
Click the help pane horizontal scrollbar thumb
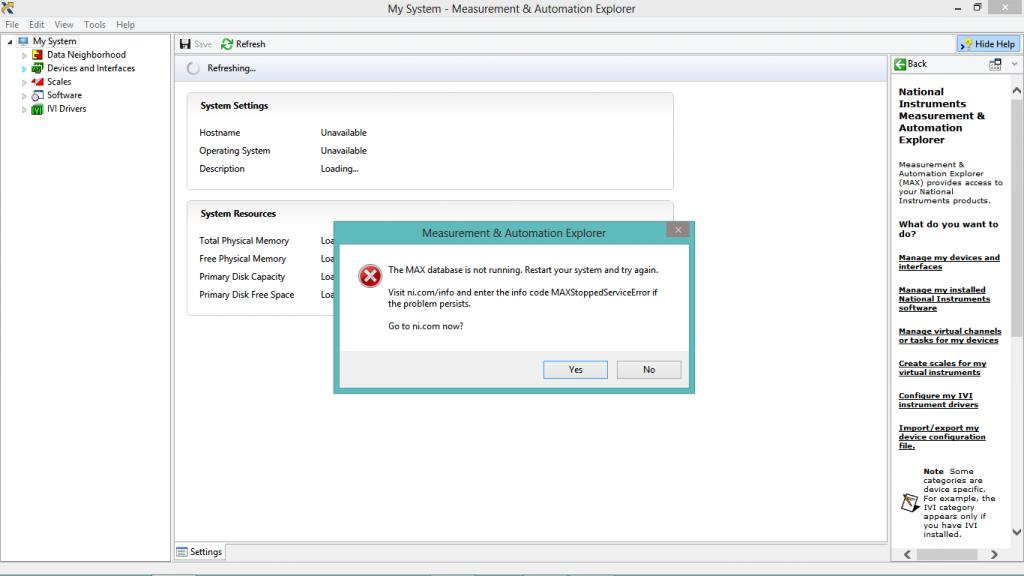pyautogui.click(x=947, y=554)
